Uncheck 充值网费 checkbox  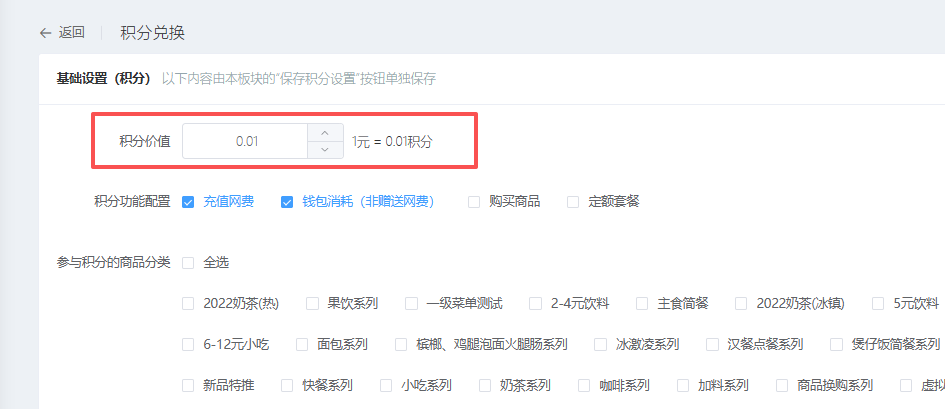click(188, 202)
